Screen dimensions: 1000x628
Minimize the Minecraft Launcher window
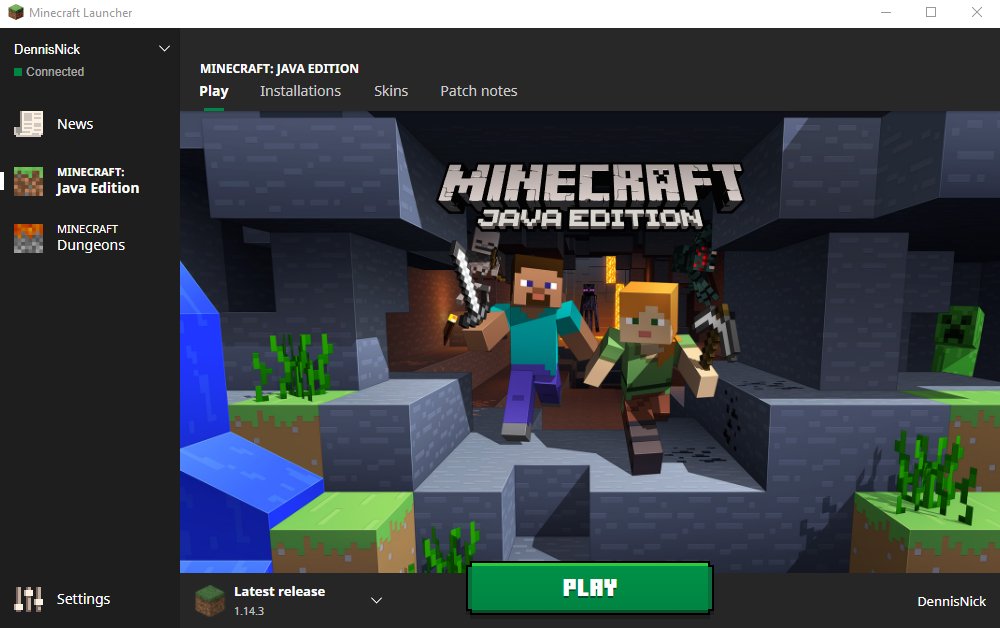pyautogui.click(x=886, y=12)
